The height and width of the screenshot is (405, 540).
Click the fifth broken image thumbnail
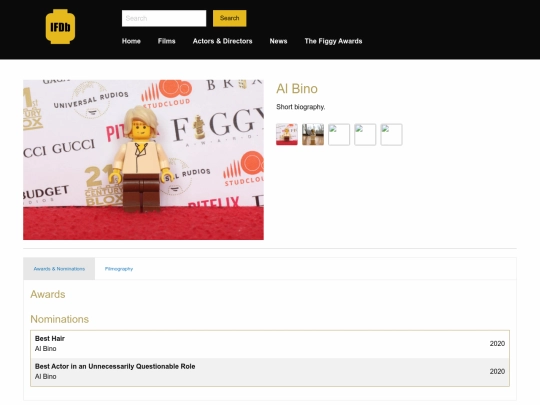tap(391, 134)
